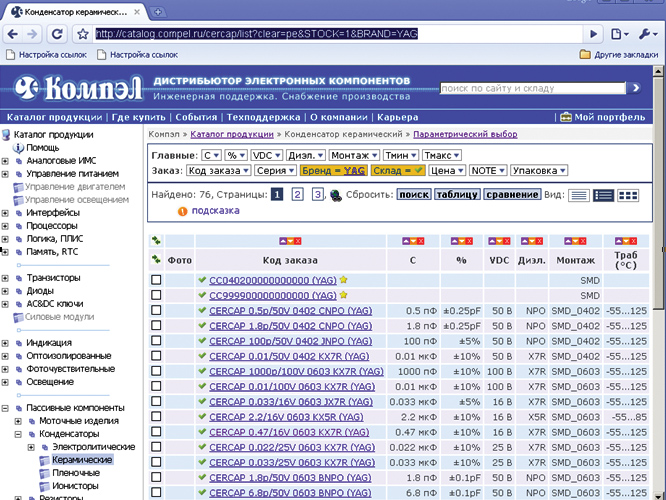Reset the table with таблицу button
The height and width of the screenshot is (500, 666).
457,195
